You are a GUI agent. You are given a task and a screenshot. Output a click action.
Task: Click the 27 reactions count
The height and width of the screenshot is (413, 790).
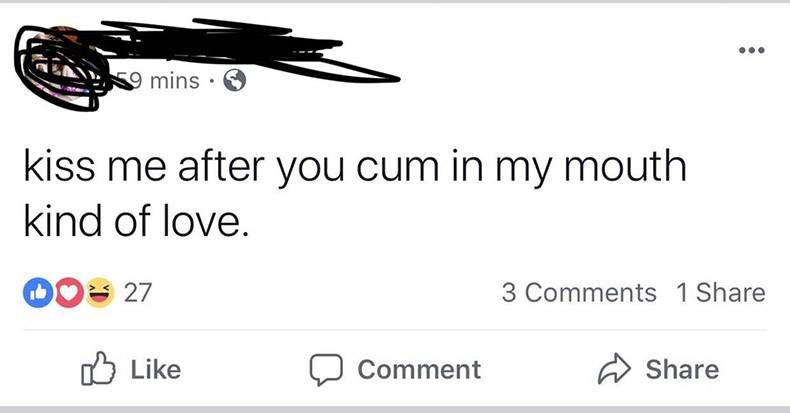138,293
